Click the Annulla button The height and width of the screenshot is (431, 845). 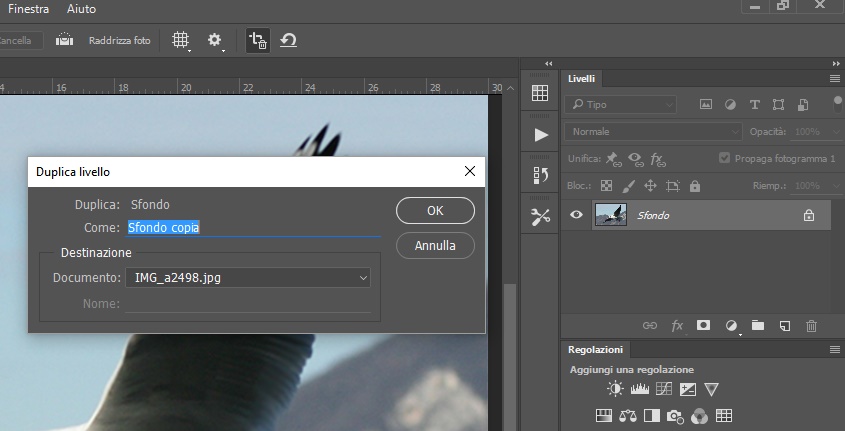pos(435,246)
